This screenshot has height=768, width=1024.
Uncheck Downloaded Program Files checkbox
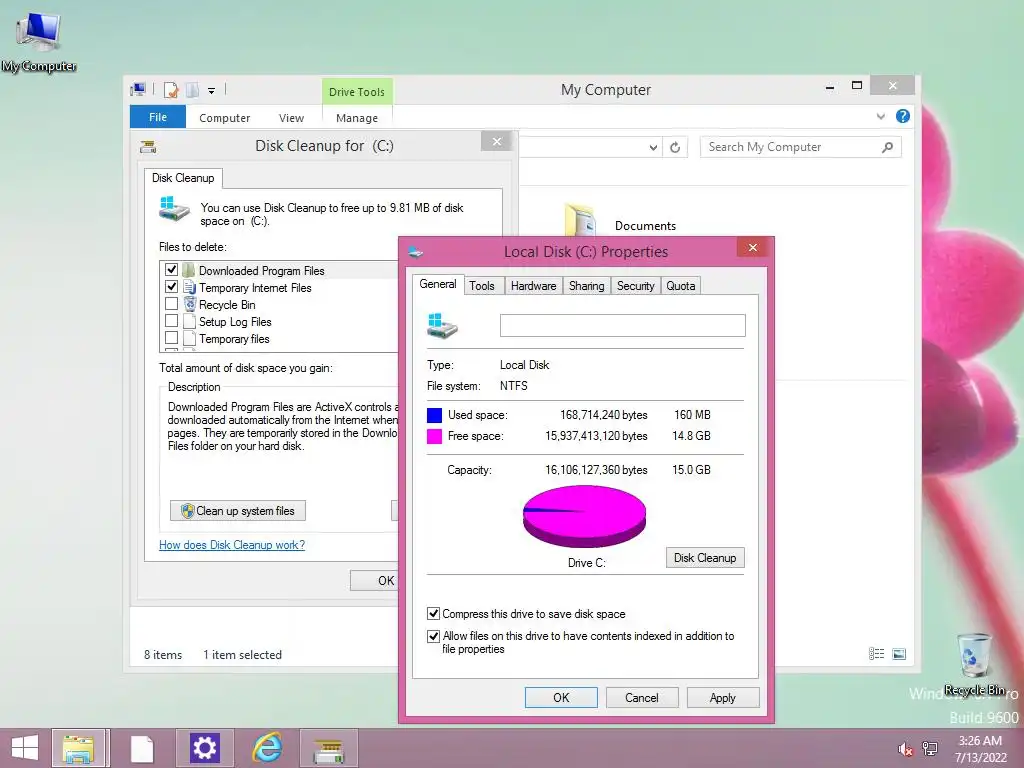tap(172, 270)
